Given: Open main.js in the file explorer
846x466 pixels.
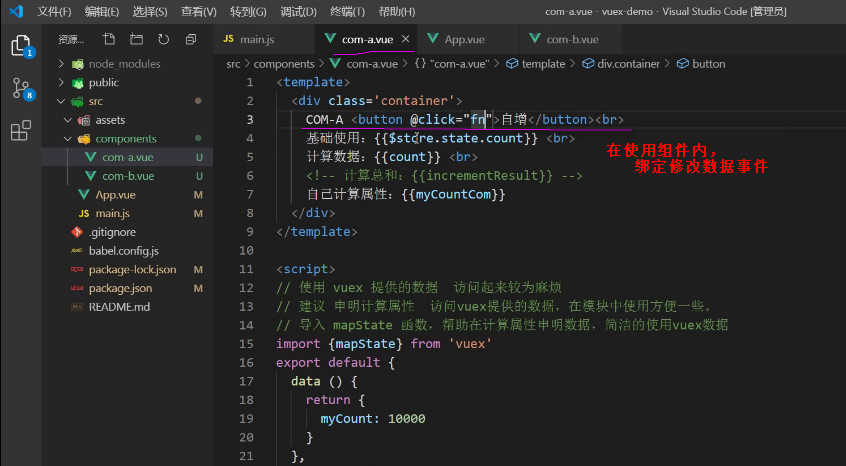Looking at the screenshot, I should click(127, 214).
